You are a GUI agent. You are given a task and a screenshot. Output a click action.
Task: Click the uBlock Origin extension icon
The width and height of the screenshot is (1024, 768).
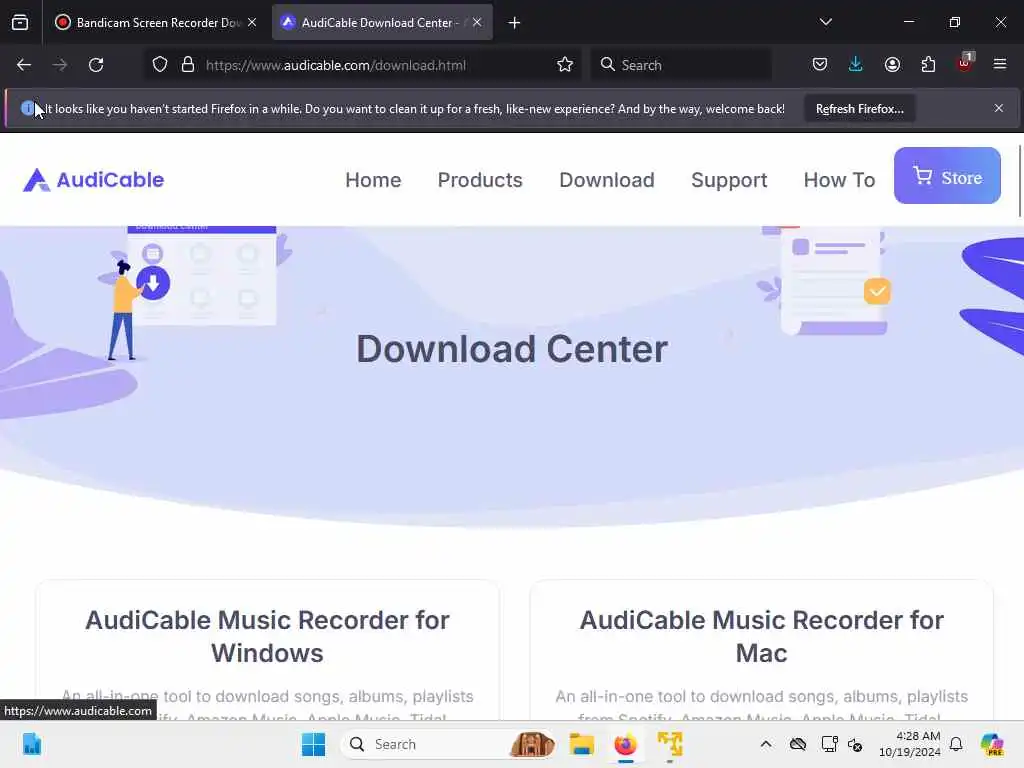tap(965, 63)
